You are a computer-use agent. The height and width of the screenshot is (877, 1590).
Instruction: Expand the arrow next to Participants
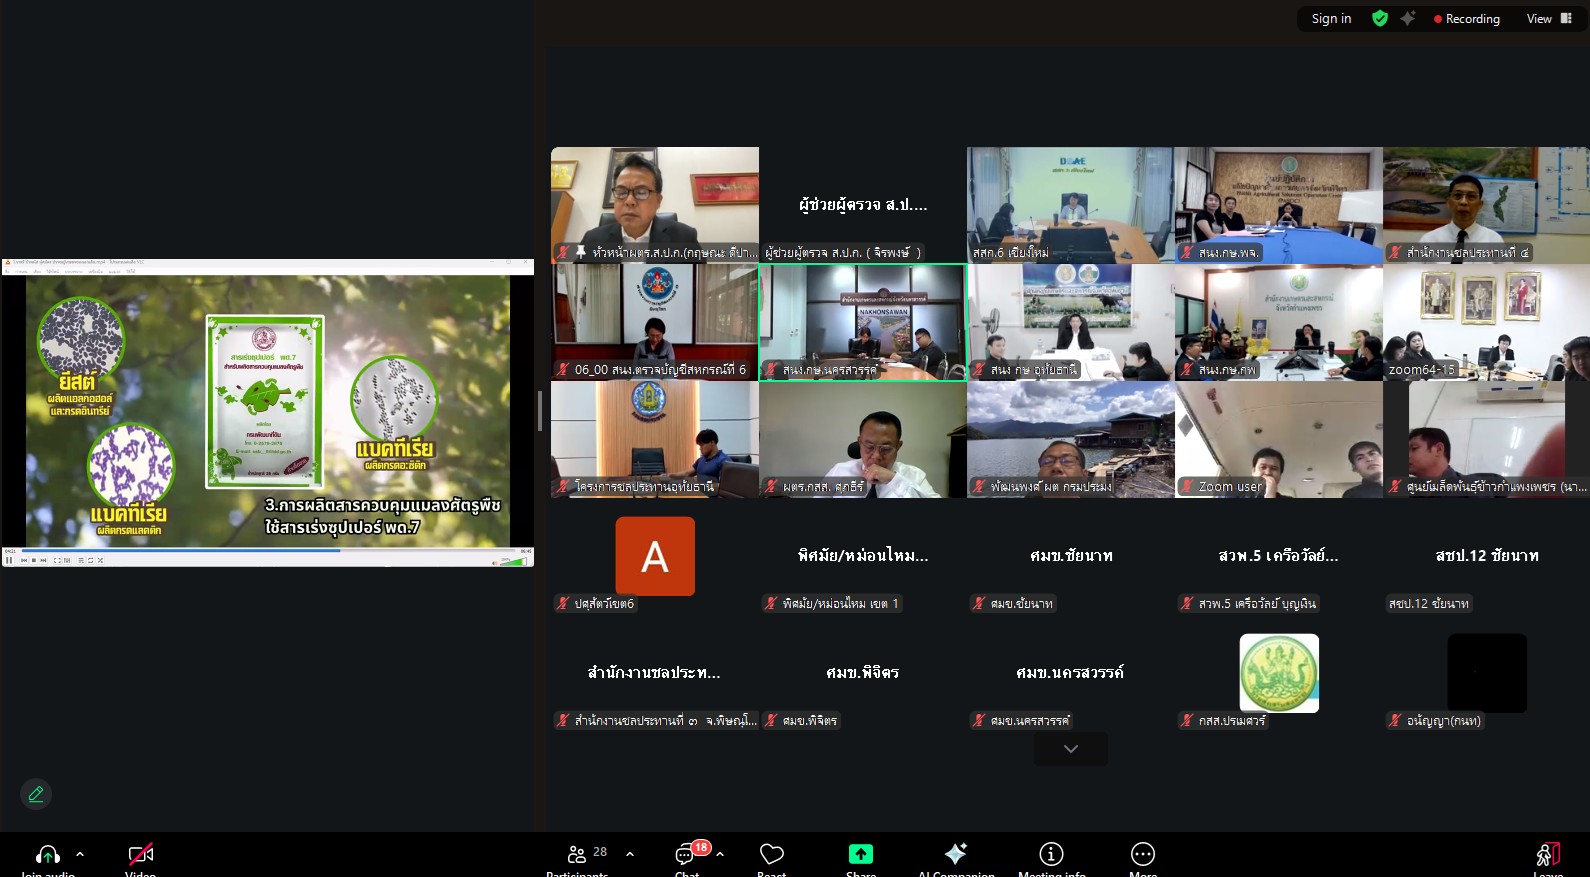(x=630, y=854)
